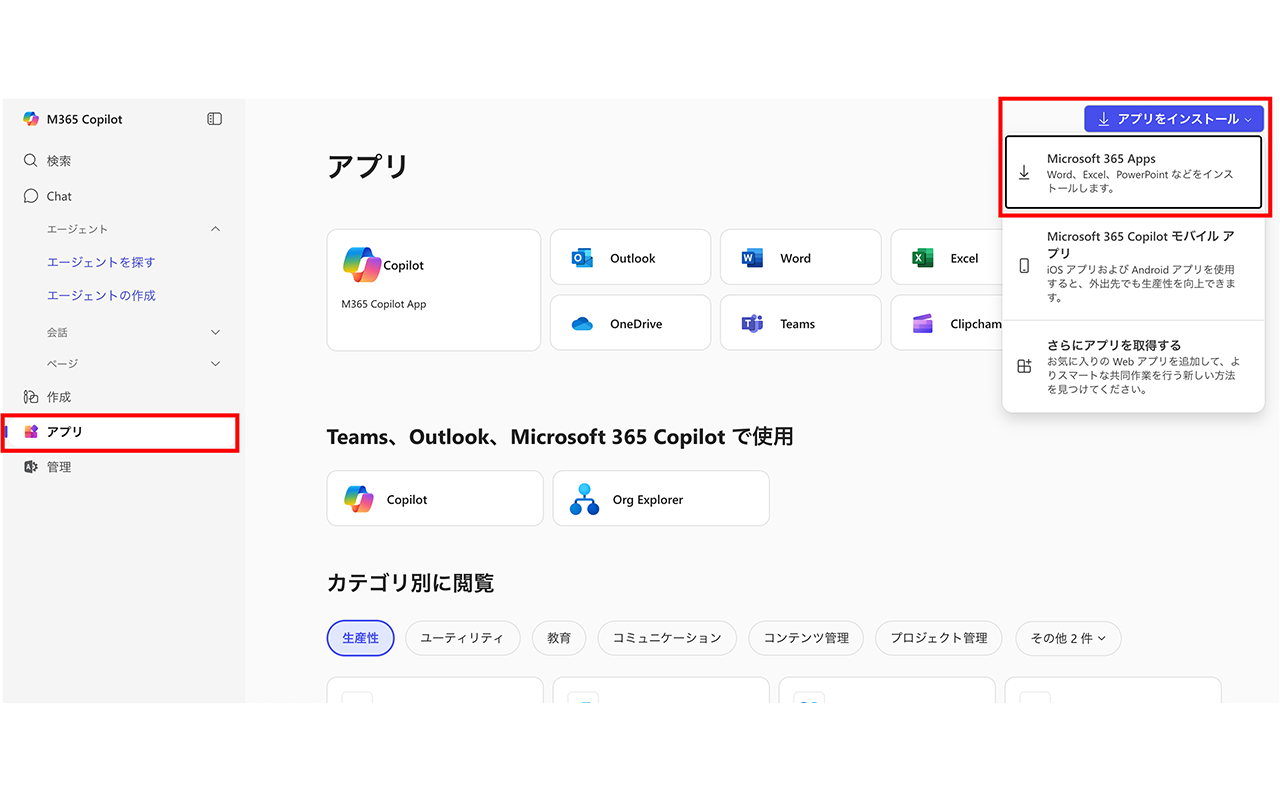Viewport: 1280px width, 800px height.
Task: Click the Teams app icon
Action: point(752,324)
